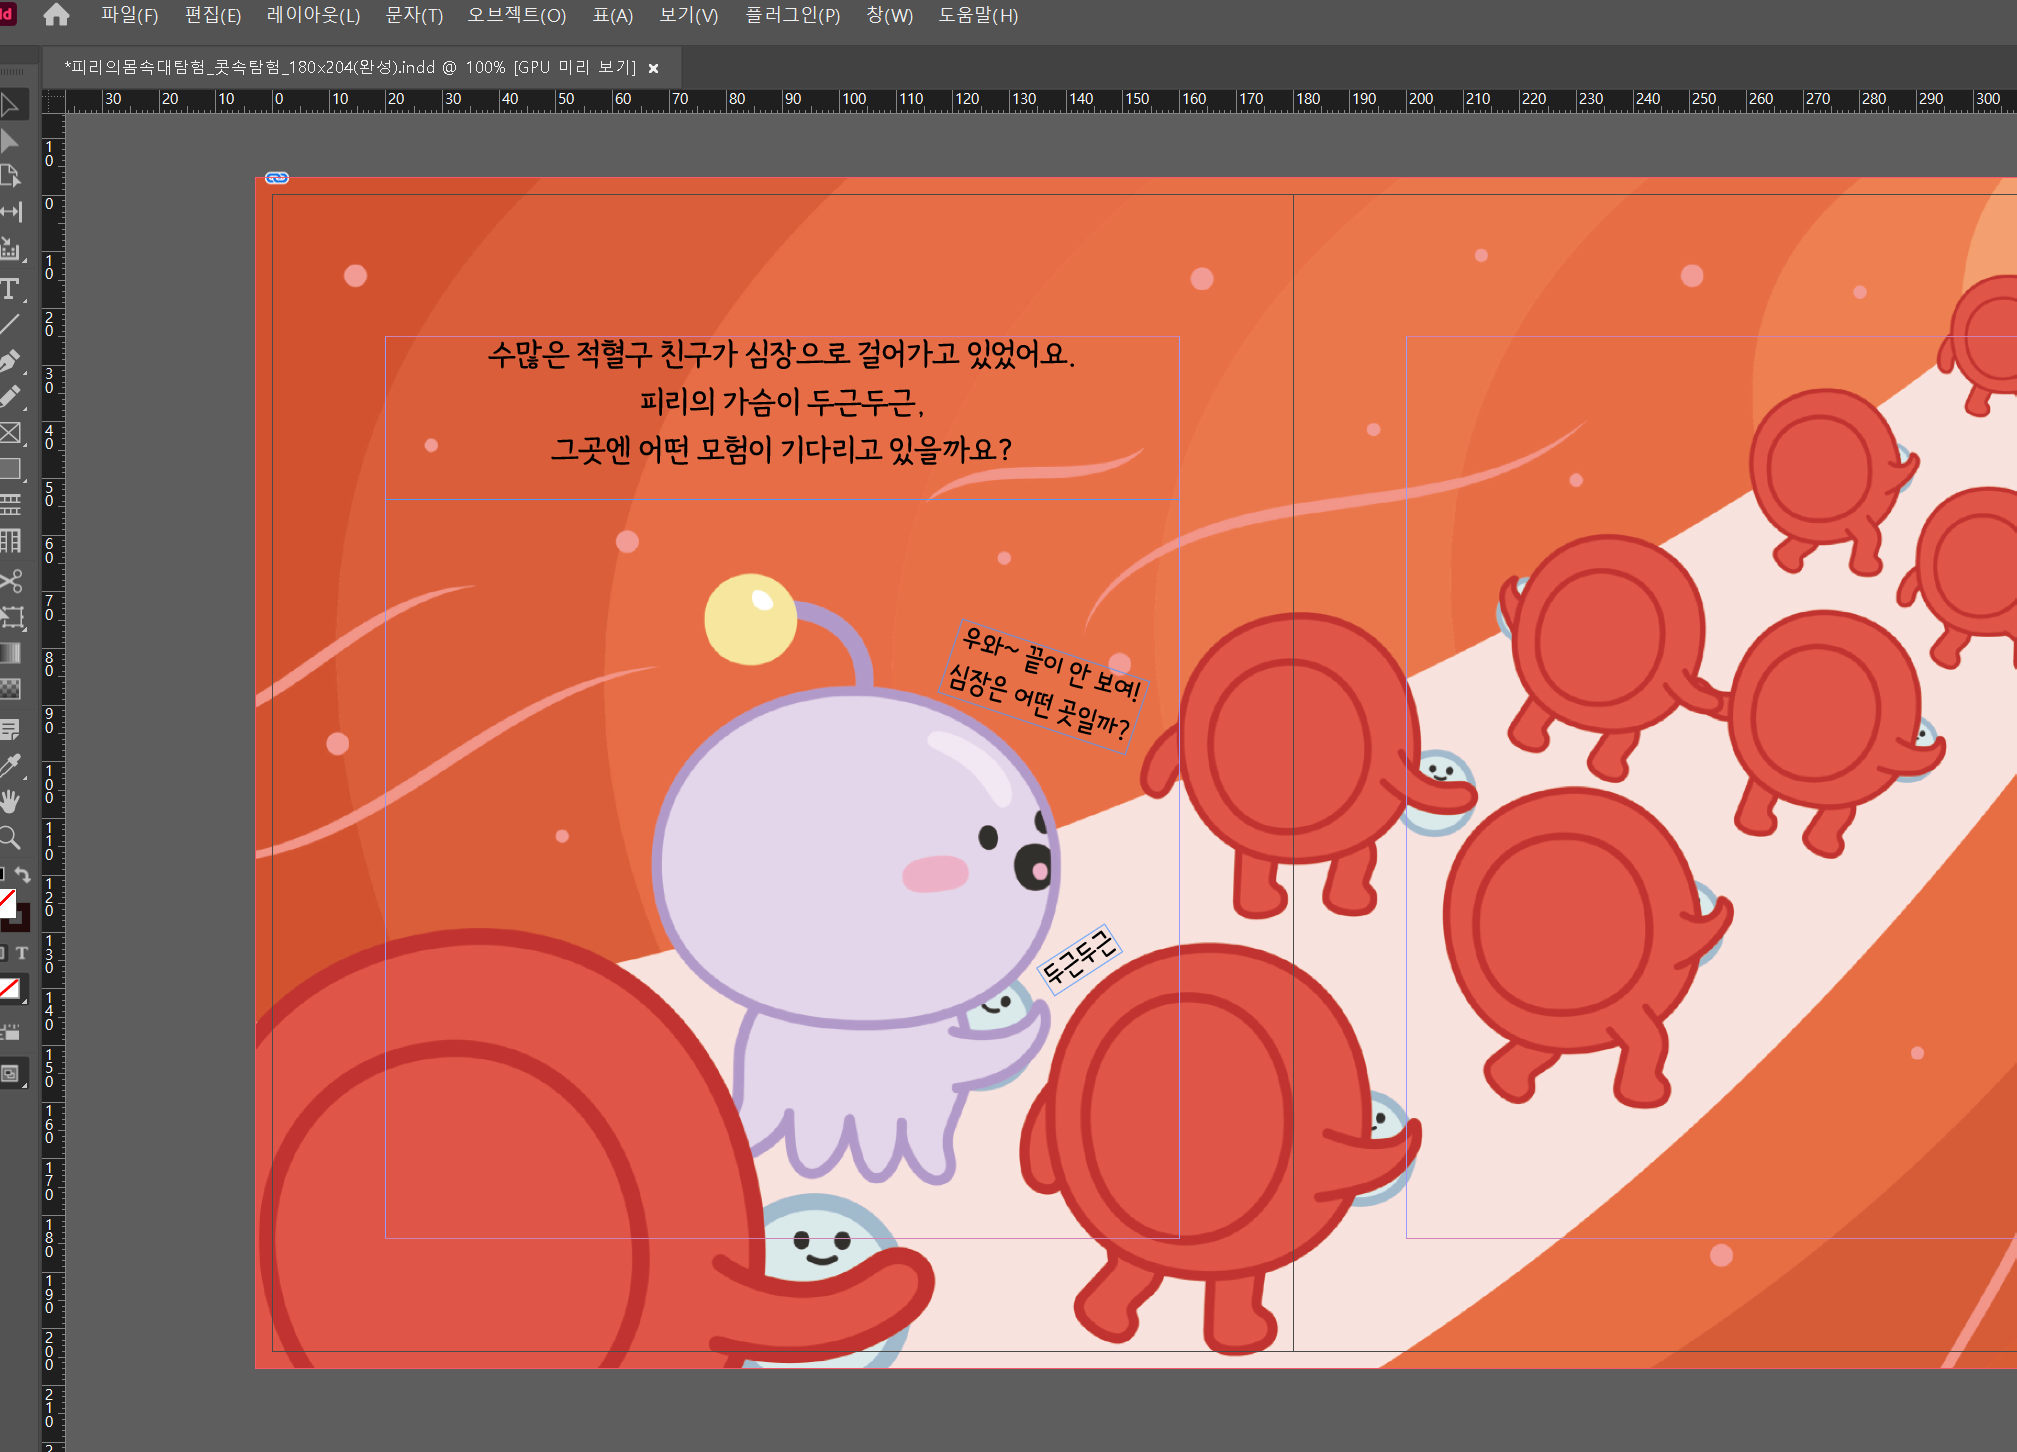Screen dimensions: 2017x1452
Task: Select the Pencil tool
Action: 10,397
